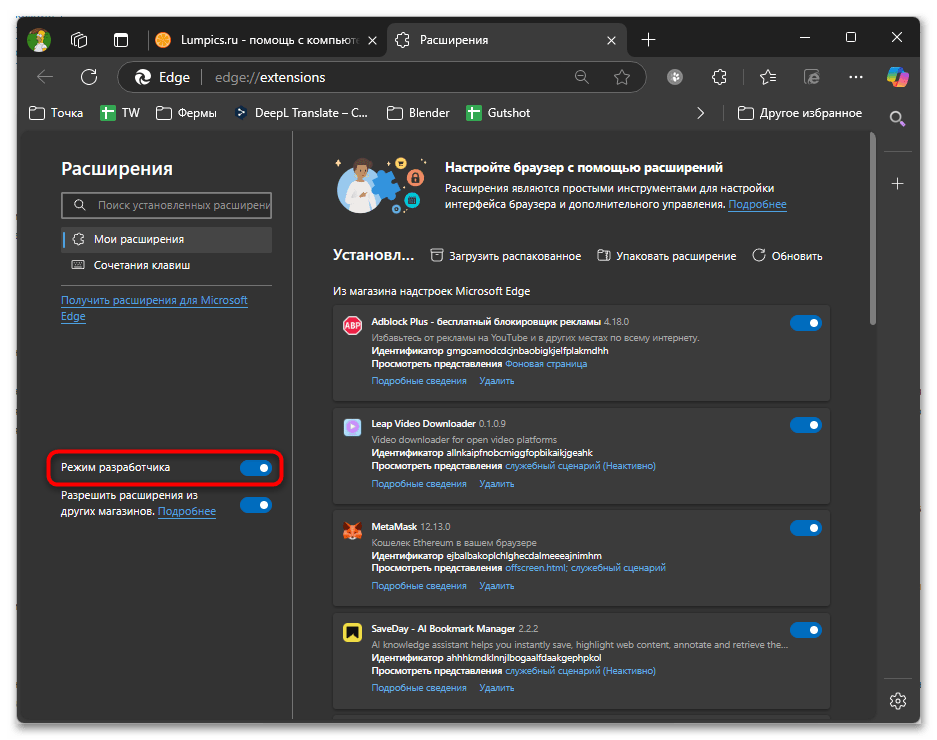Open the Copilot icon
Viewport: 937px width, 740px height.
click(898, 77)
